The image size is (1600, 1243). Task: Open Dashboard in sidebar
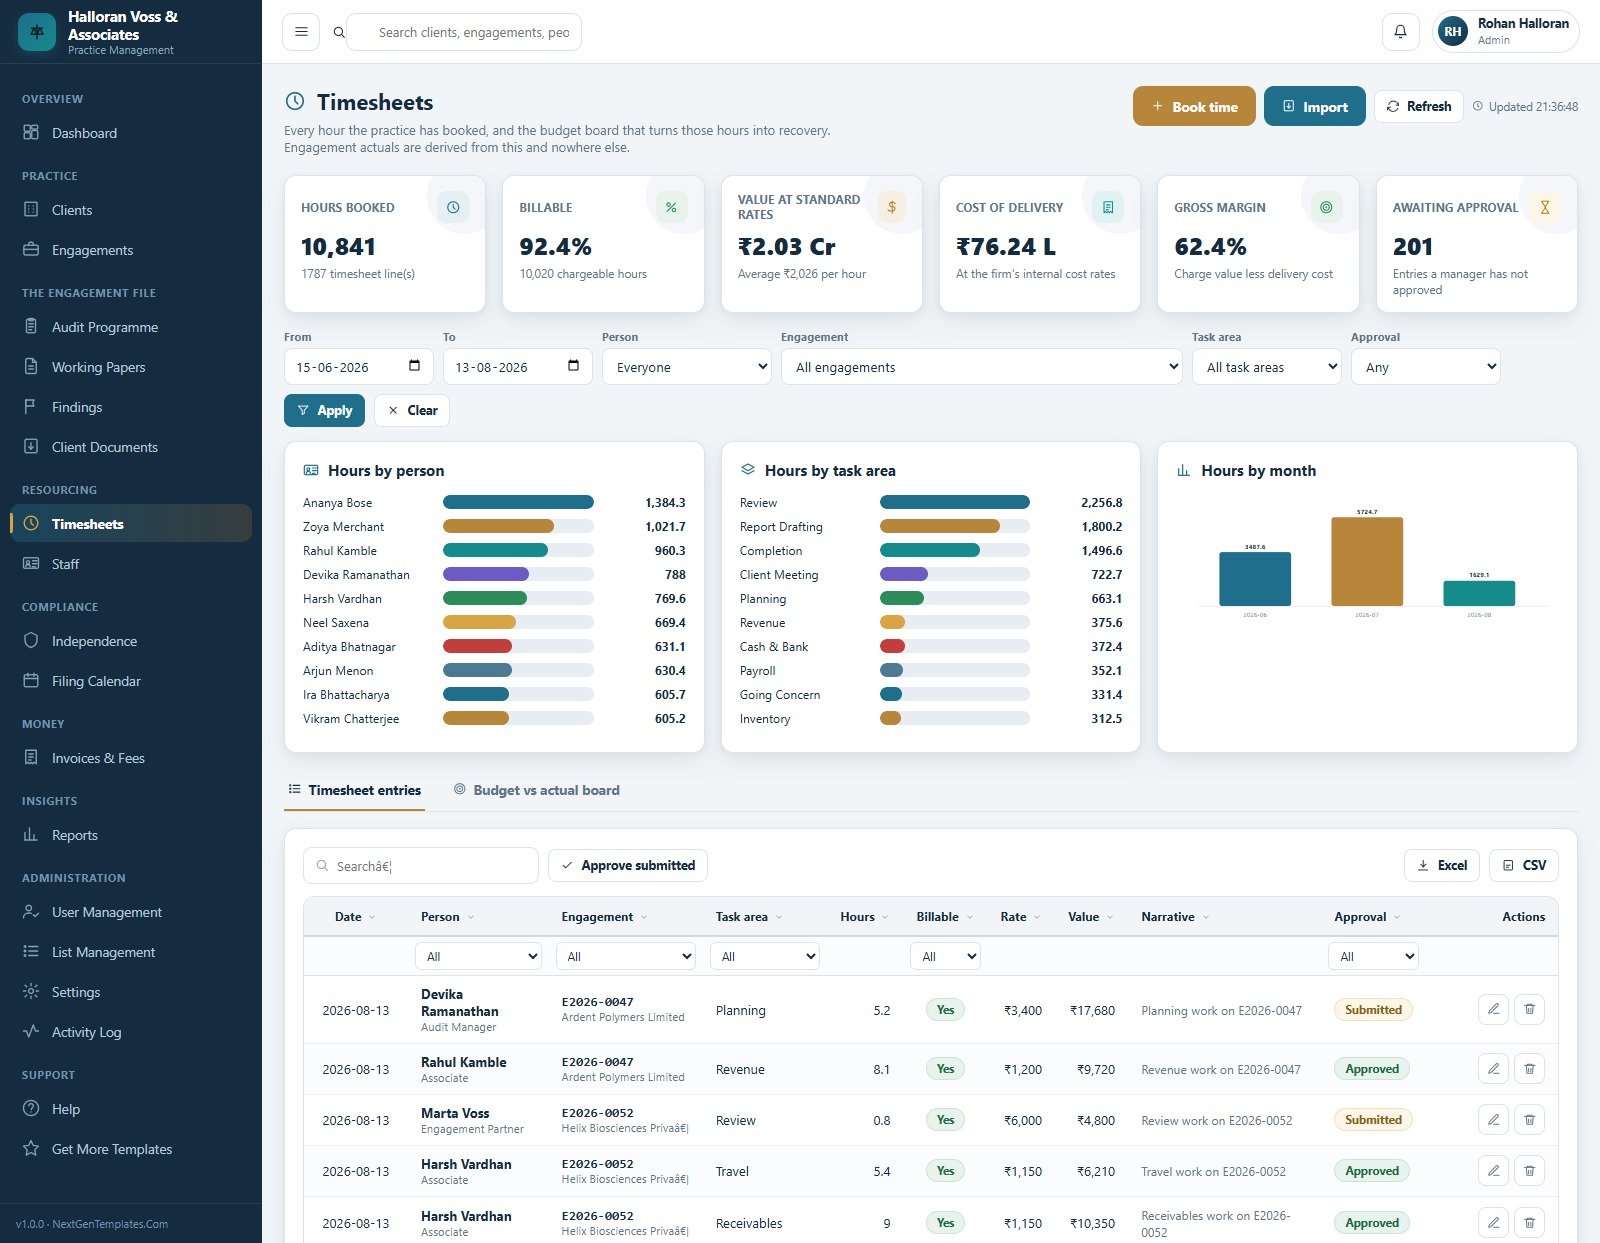coord(131,133)
